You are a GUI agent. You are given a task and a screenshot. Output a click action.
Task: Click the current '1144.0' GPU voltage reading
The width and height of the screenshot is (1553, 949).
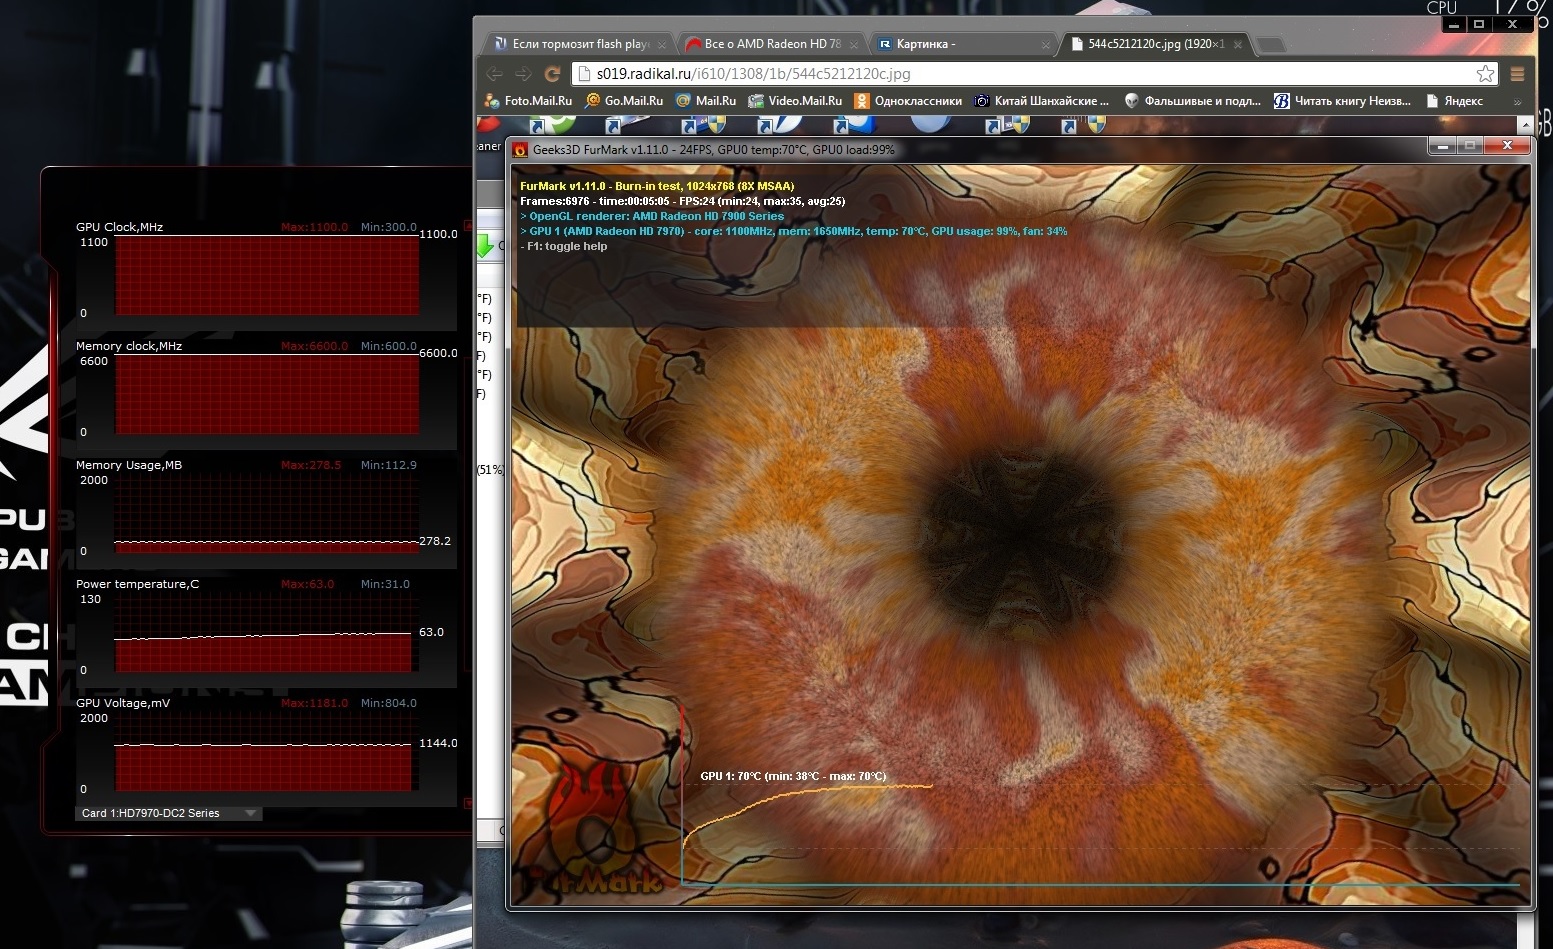click(438, 743)
